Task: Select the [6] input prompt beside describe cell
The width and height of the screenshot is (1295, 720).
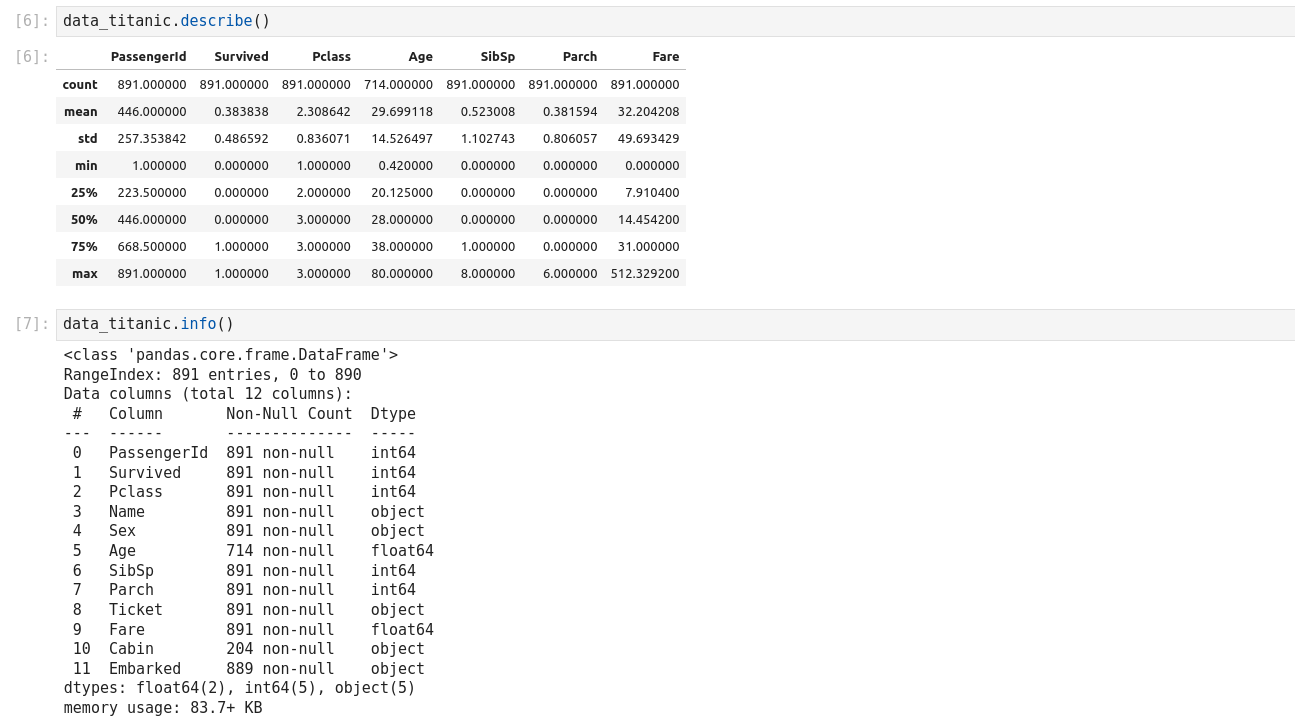Action: click(x=31, y=21)
